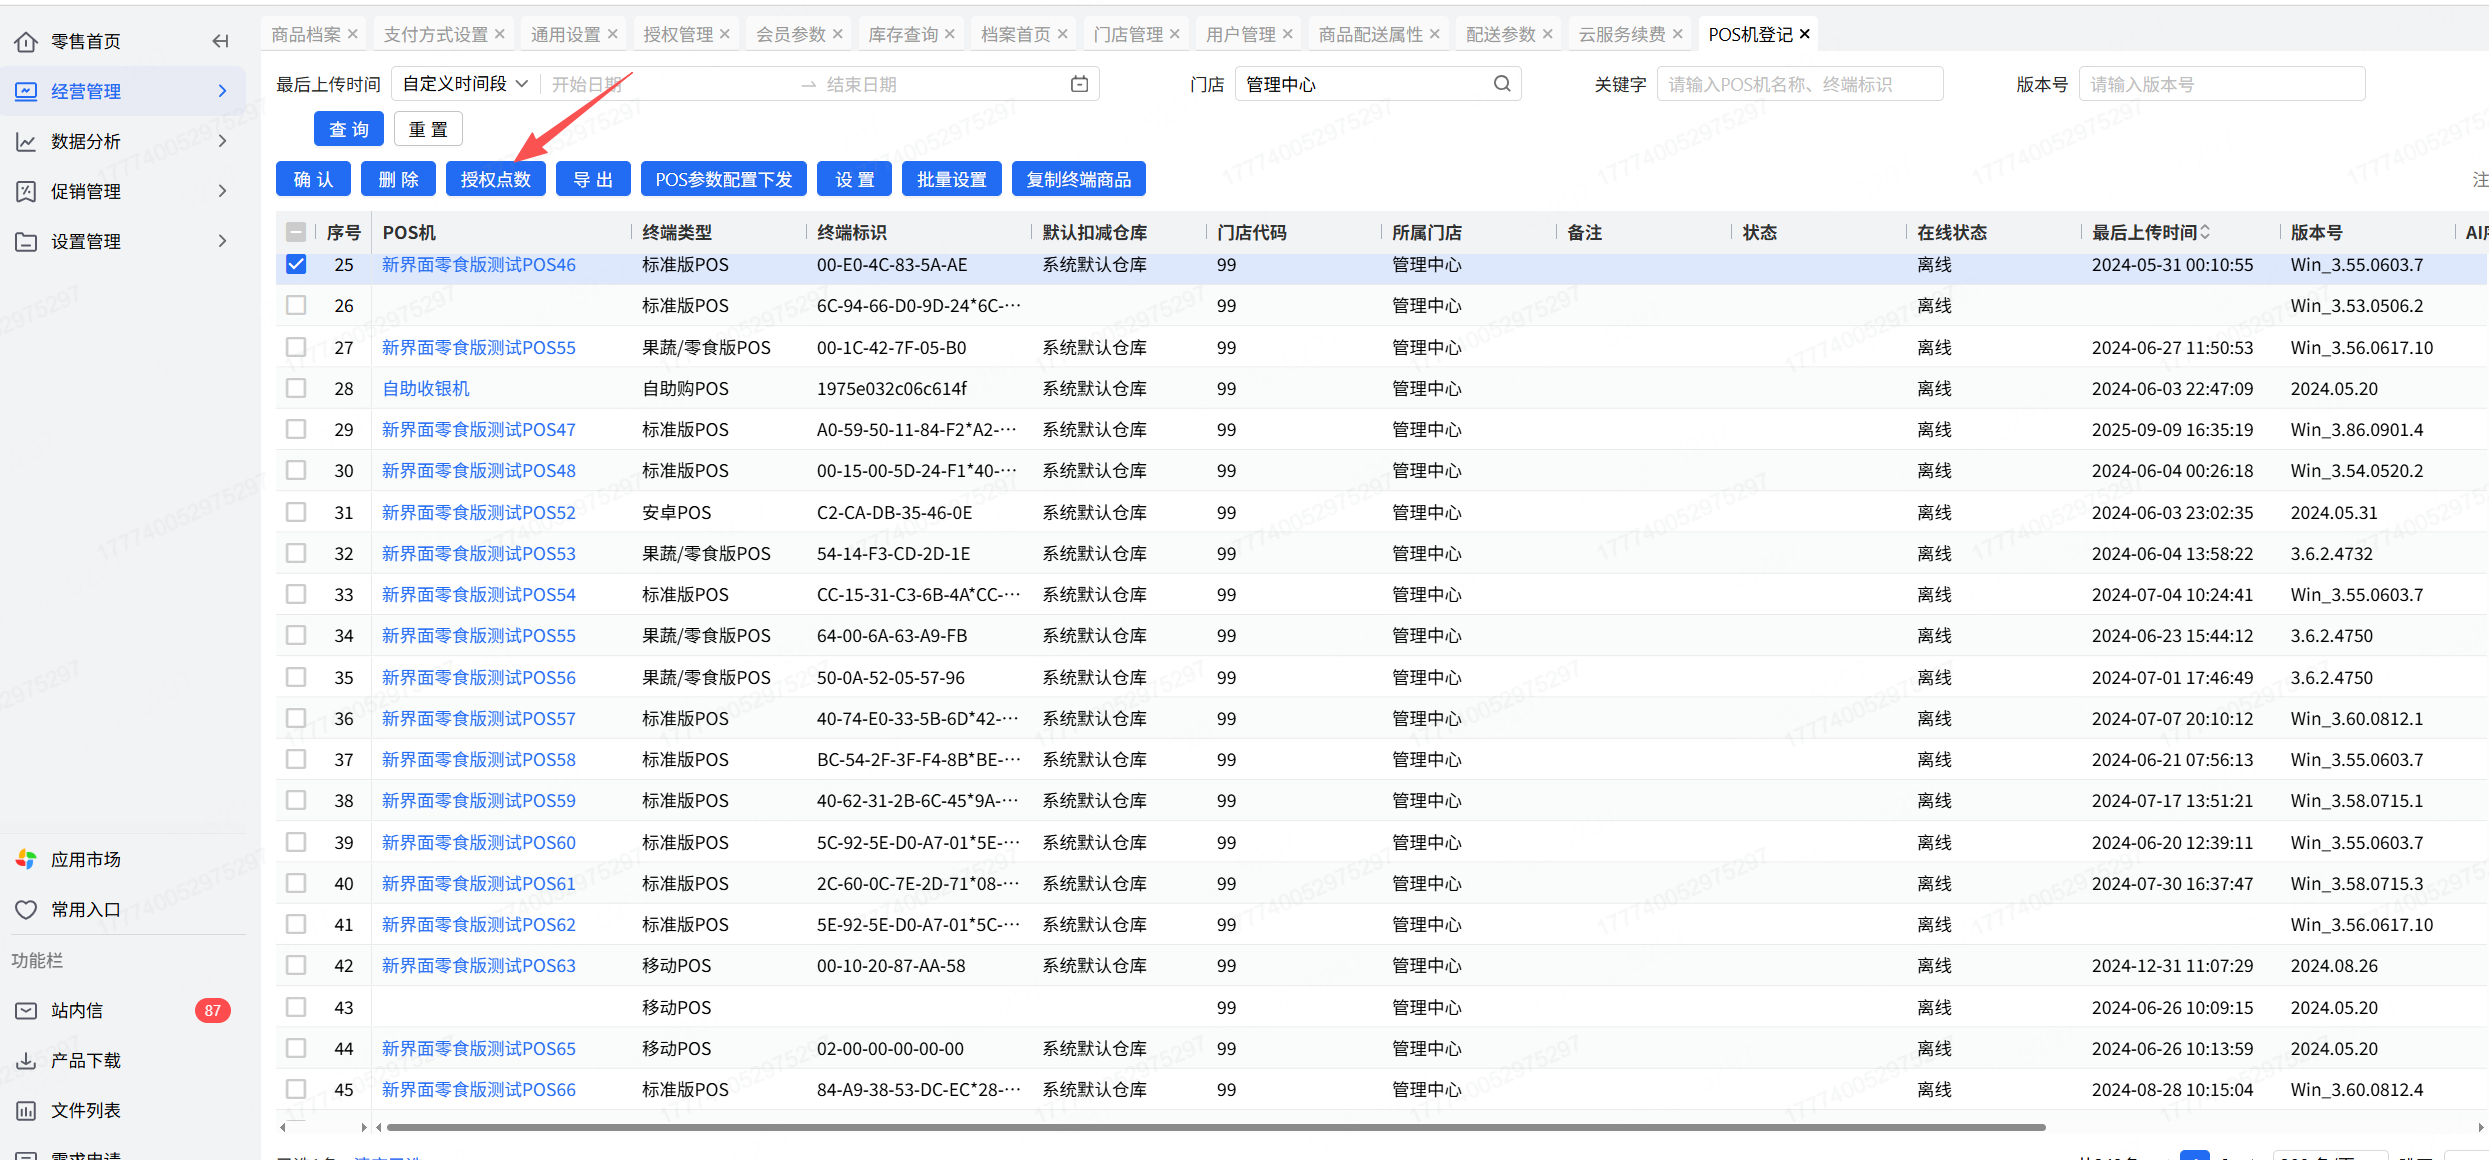Sort by 最后上传时间 column sort icon
Viewport: 2489px width, 1160px height.
(2205, 232)
